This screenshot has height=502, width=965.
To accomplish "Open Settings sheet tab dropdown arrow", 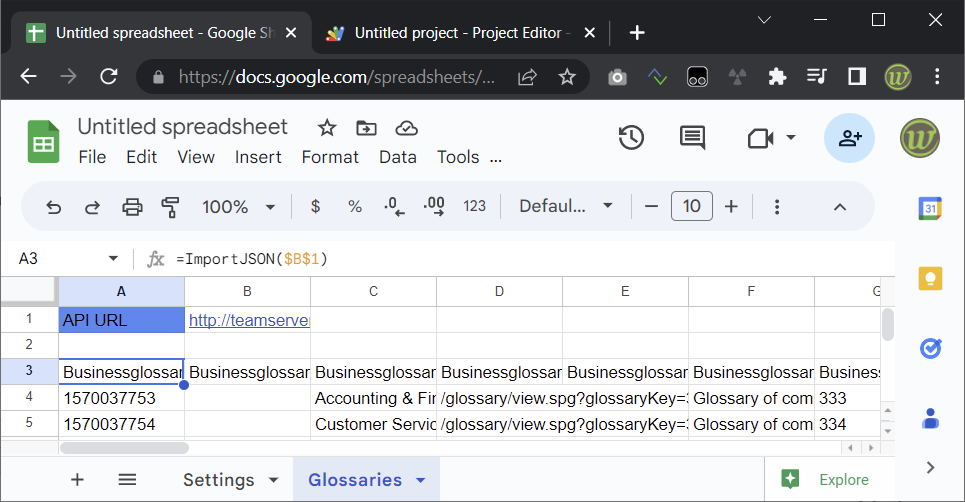I will tap(274, 480).
